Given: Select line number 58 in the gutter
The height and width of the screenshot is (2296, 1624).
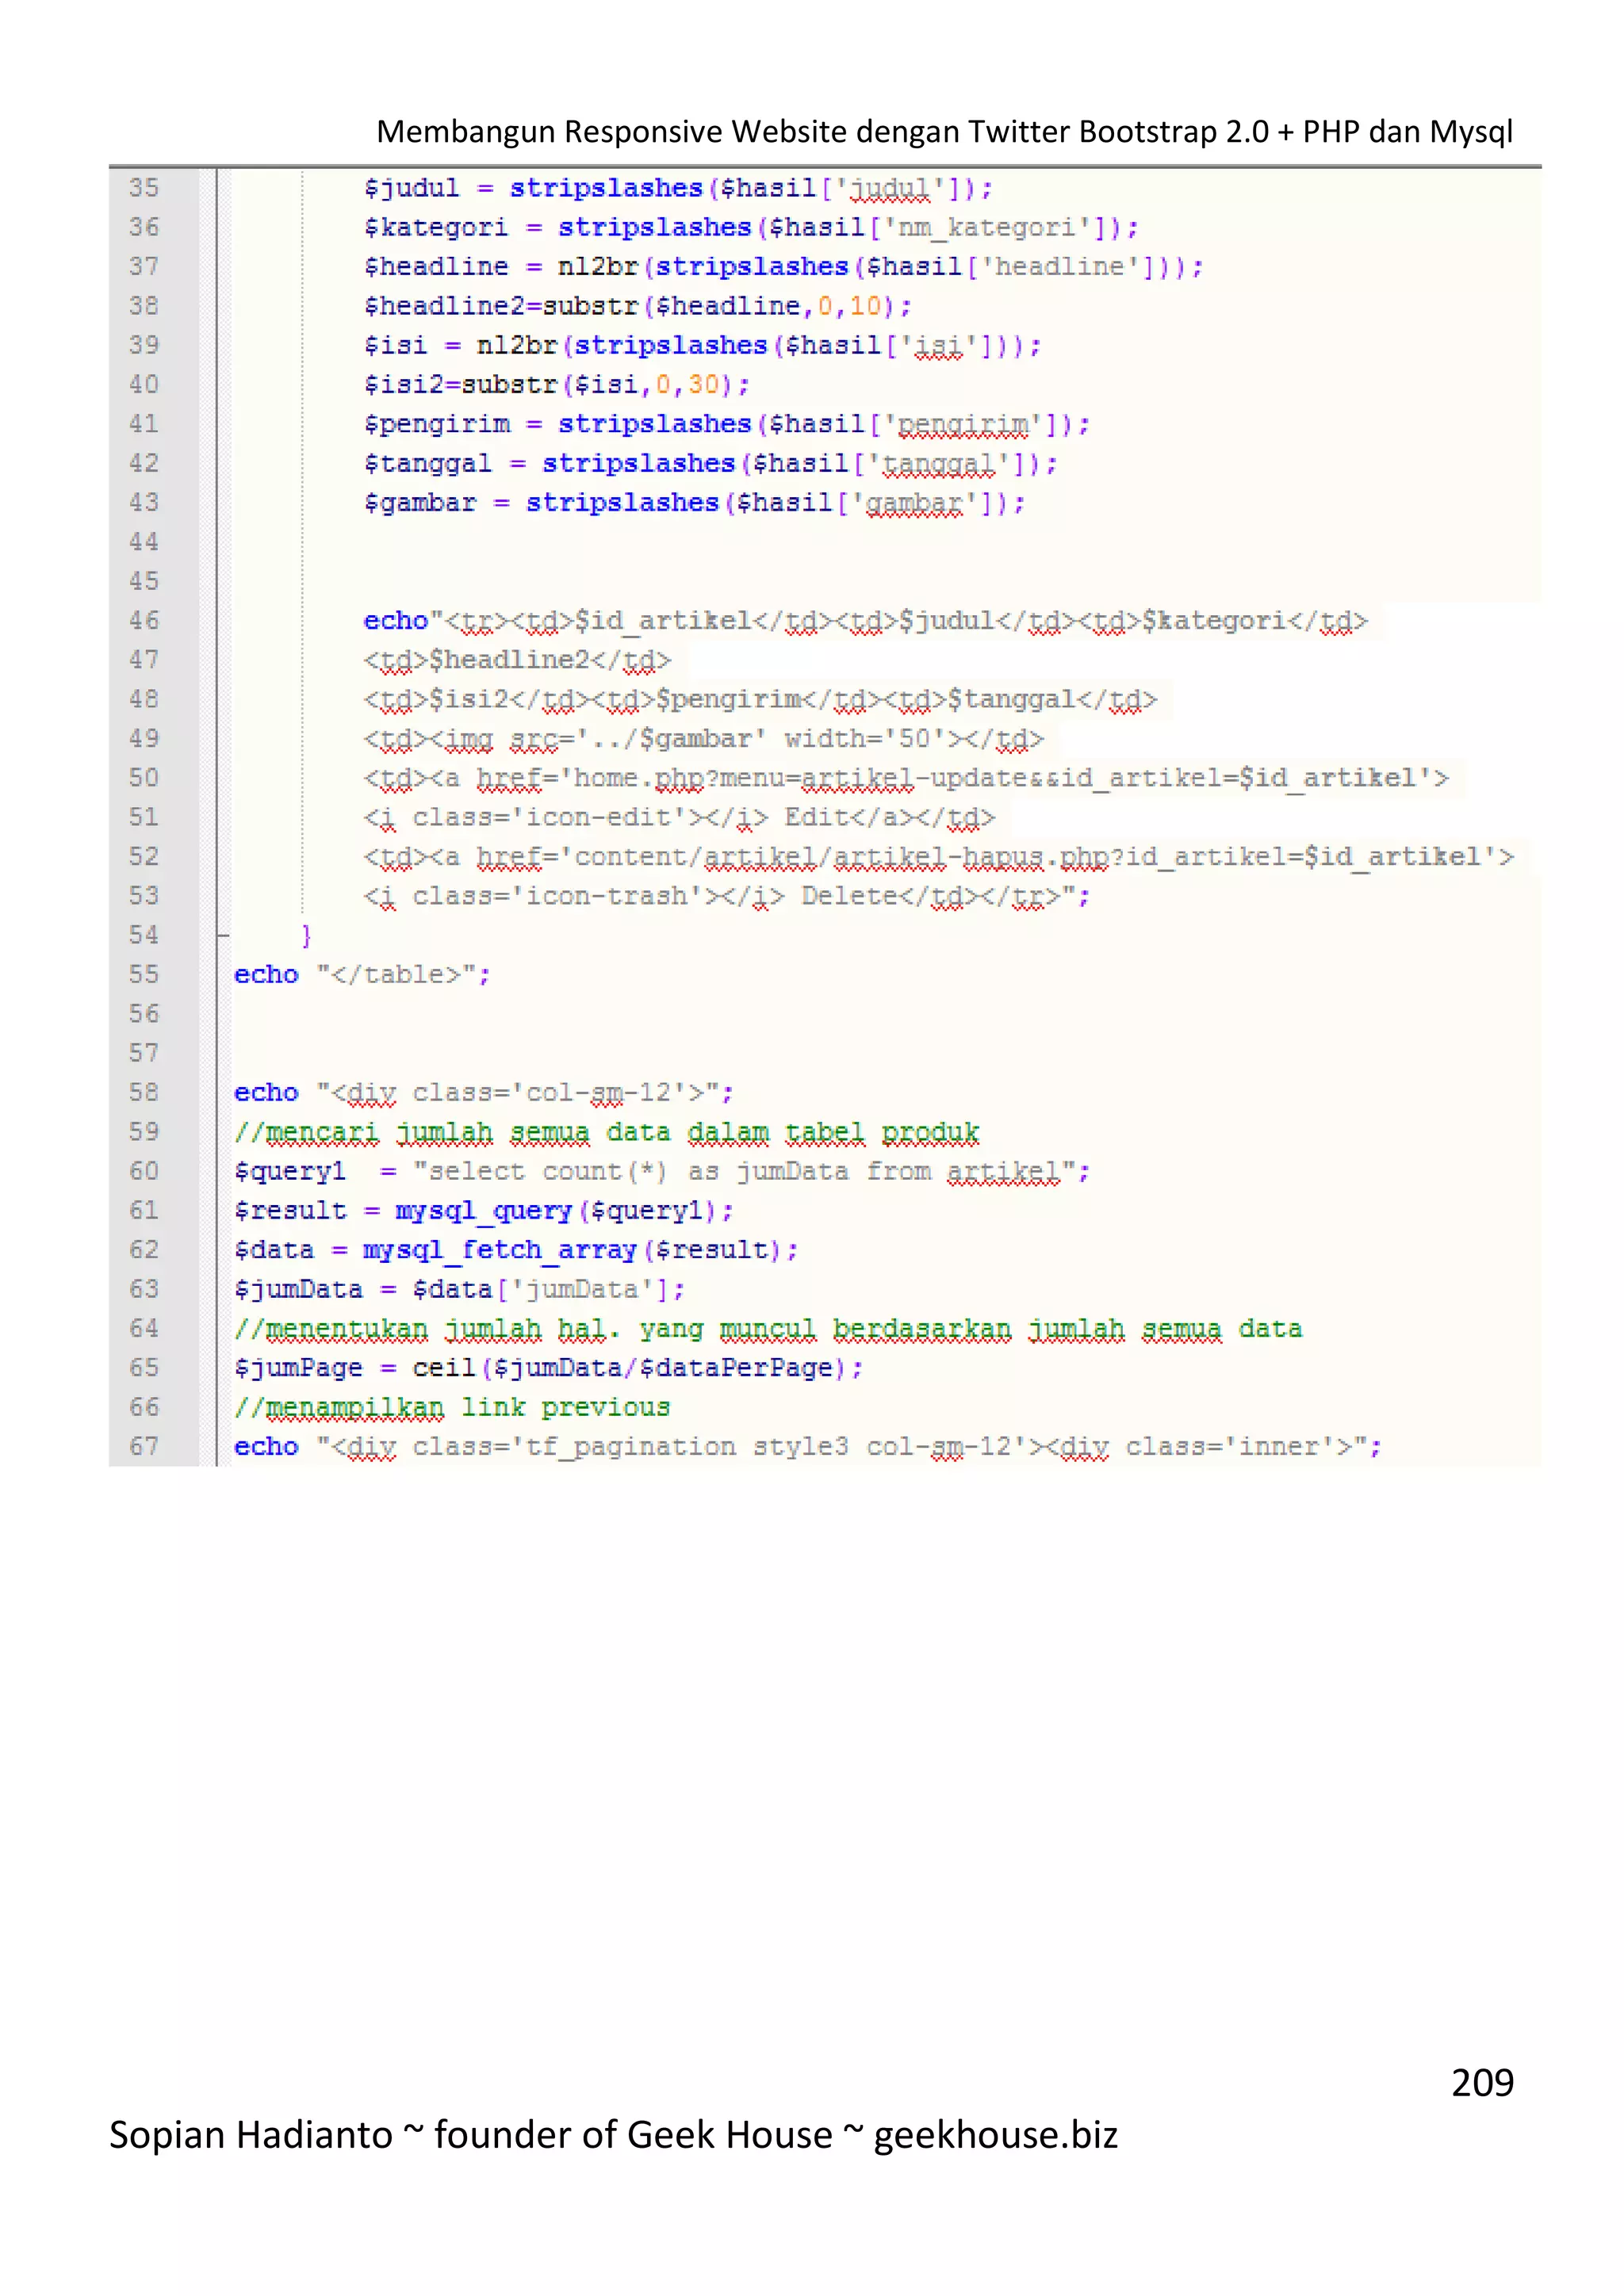Looking at the screenshot, I should [144, 1093].
